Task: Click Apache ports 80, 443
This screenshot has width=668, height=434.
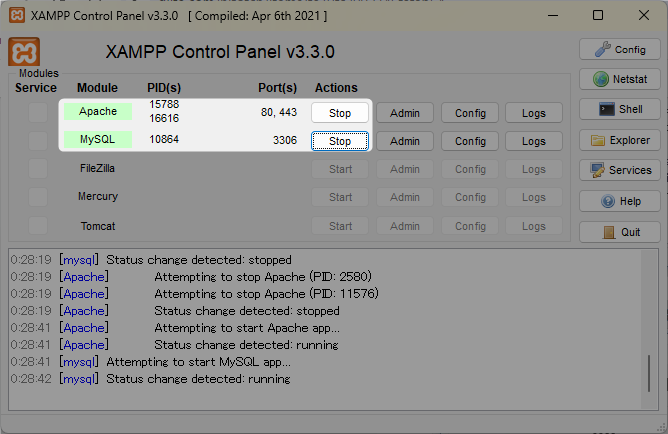Action: pyautogui.click(x=279, y=112)
